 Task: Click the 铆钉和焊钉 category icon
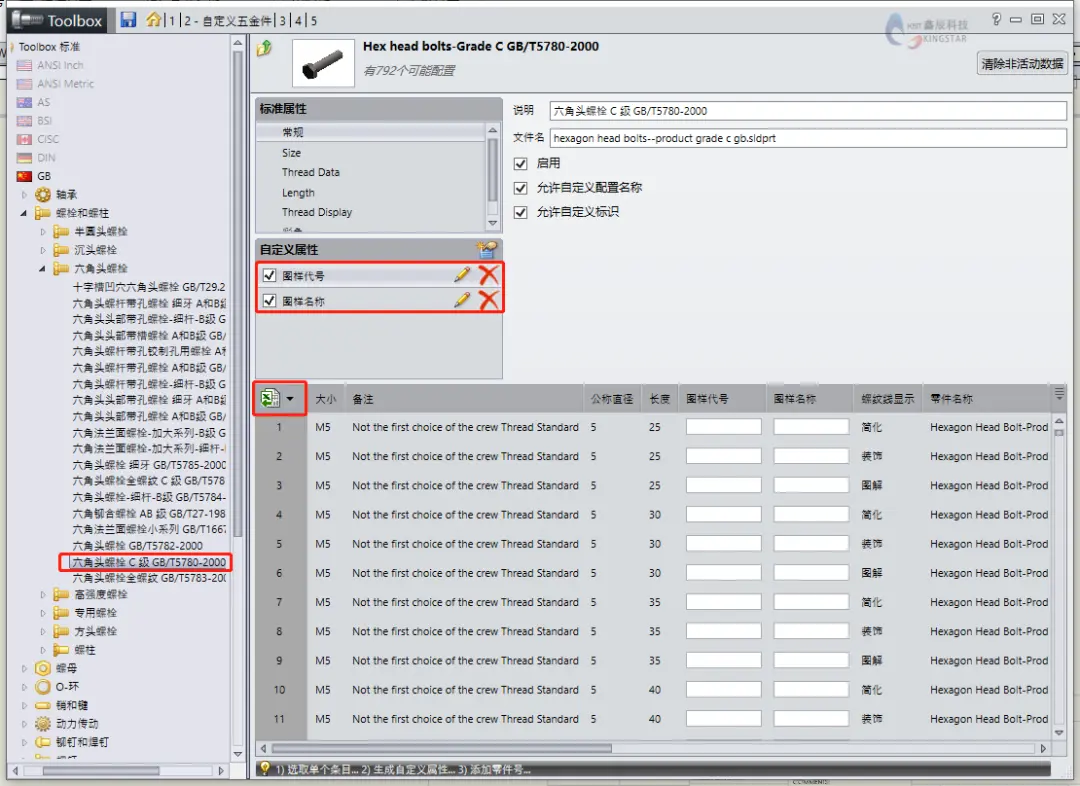pos(43,743)
